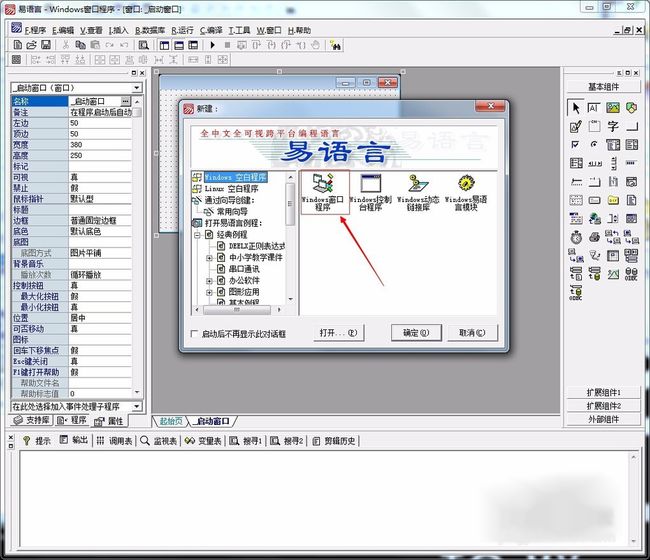Click the 边框 value 普通固定边框
The height and width of the screenshot is (560, 650).
(x=100, y=221)
